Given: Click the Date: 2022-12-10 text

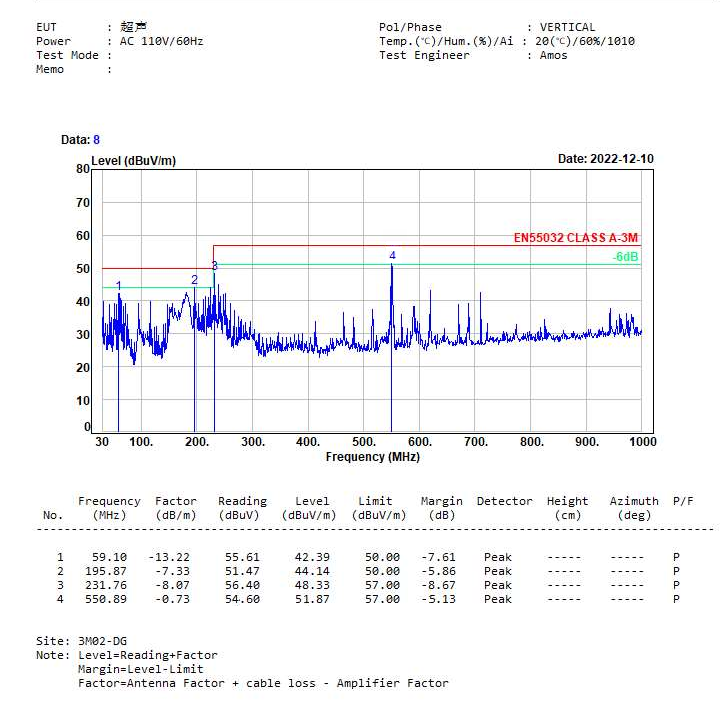Looking at the screenshot, I should [x=605, y=159].
